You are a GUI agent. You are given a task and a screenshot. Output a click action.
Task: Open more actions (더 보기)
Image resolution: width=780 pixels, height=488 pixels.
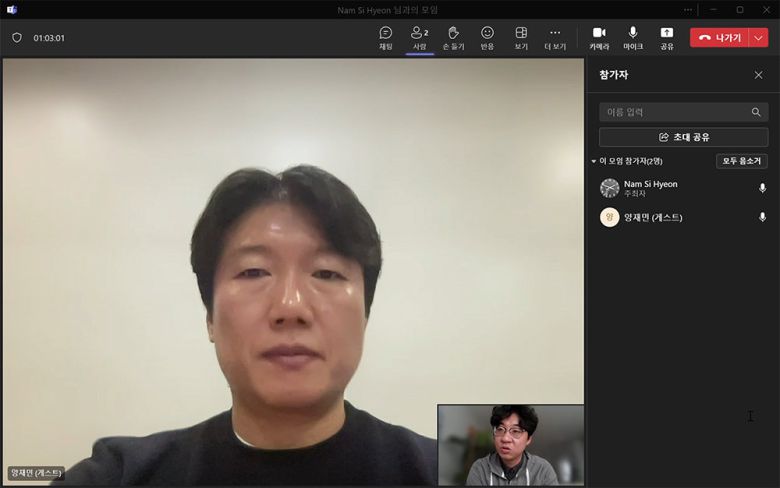tap(555, 38)
